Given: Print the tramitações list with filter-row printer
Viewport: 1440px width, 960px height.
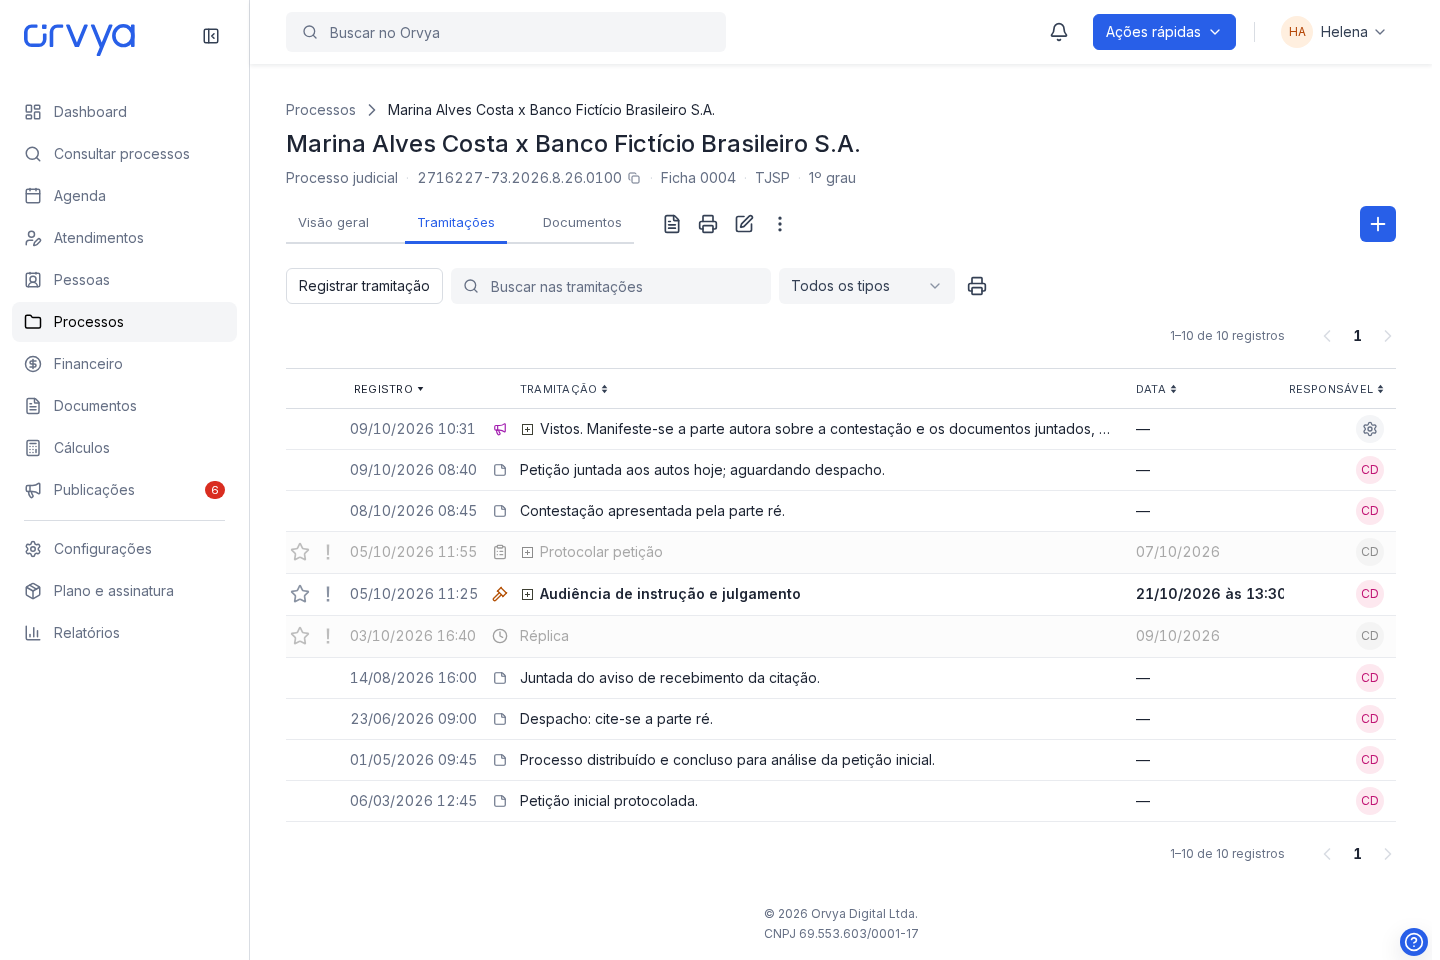Looking at the screenshot, I should pos(977,286).
